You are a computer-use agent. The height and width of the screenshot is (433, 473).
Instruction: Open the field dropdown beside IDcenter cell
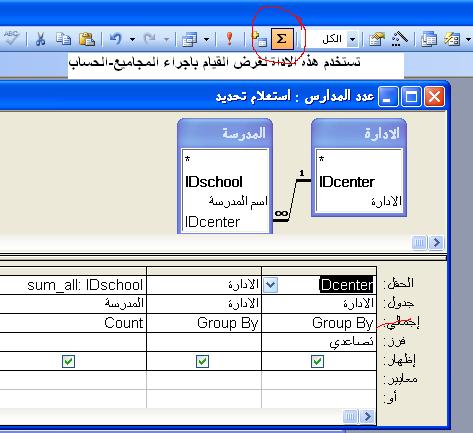coord(270,285)
